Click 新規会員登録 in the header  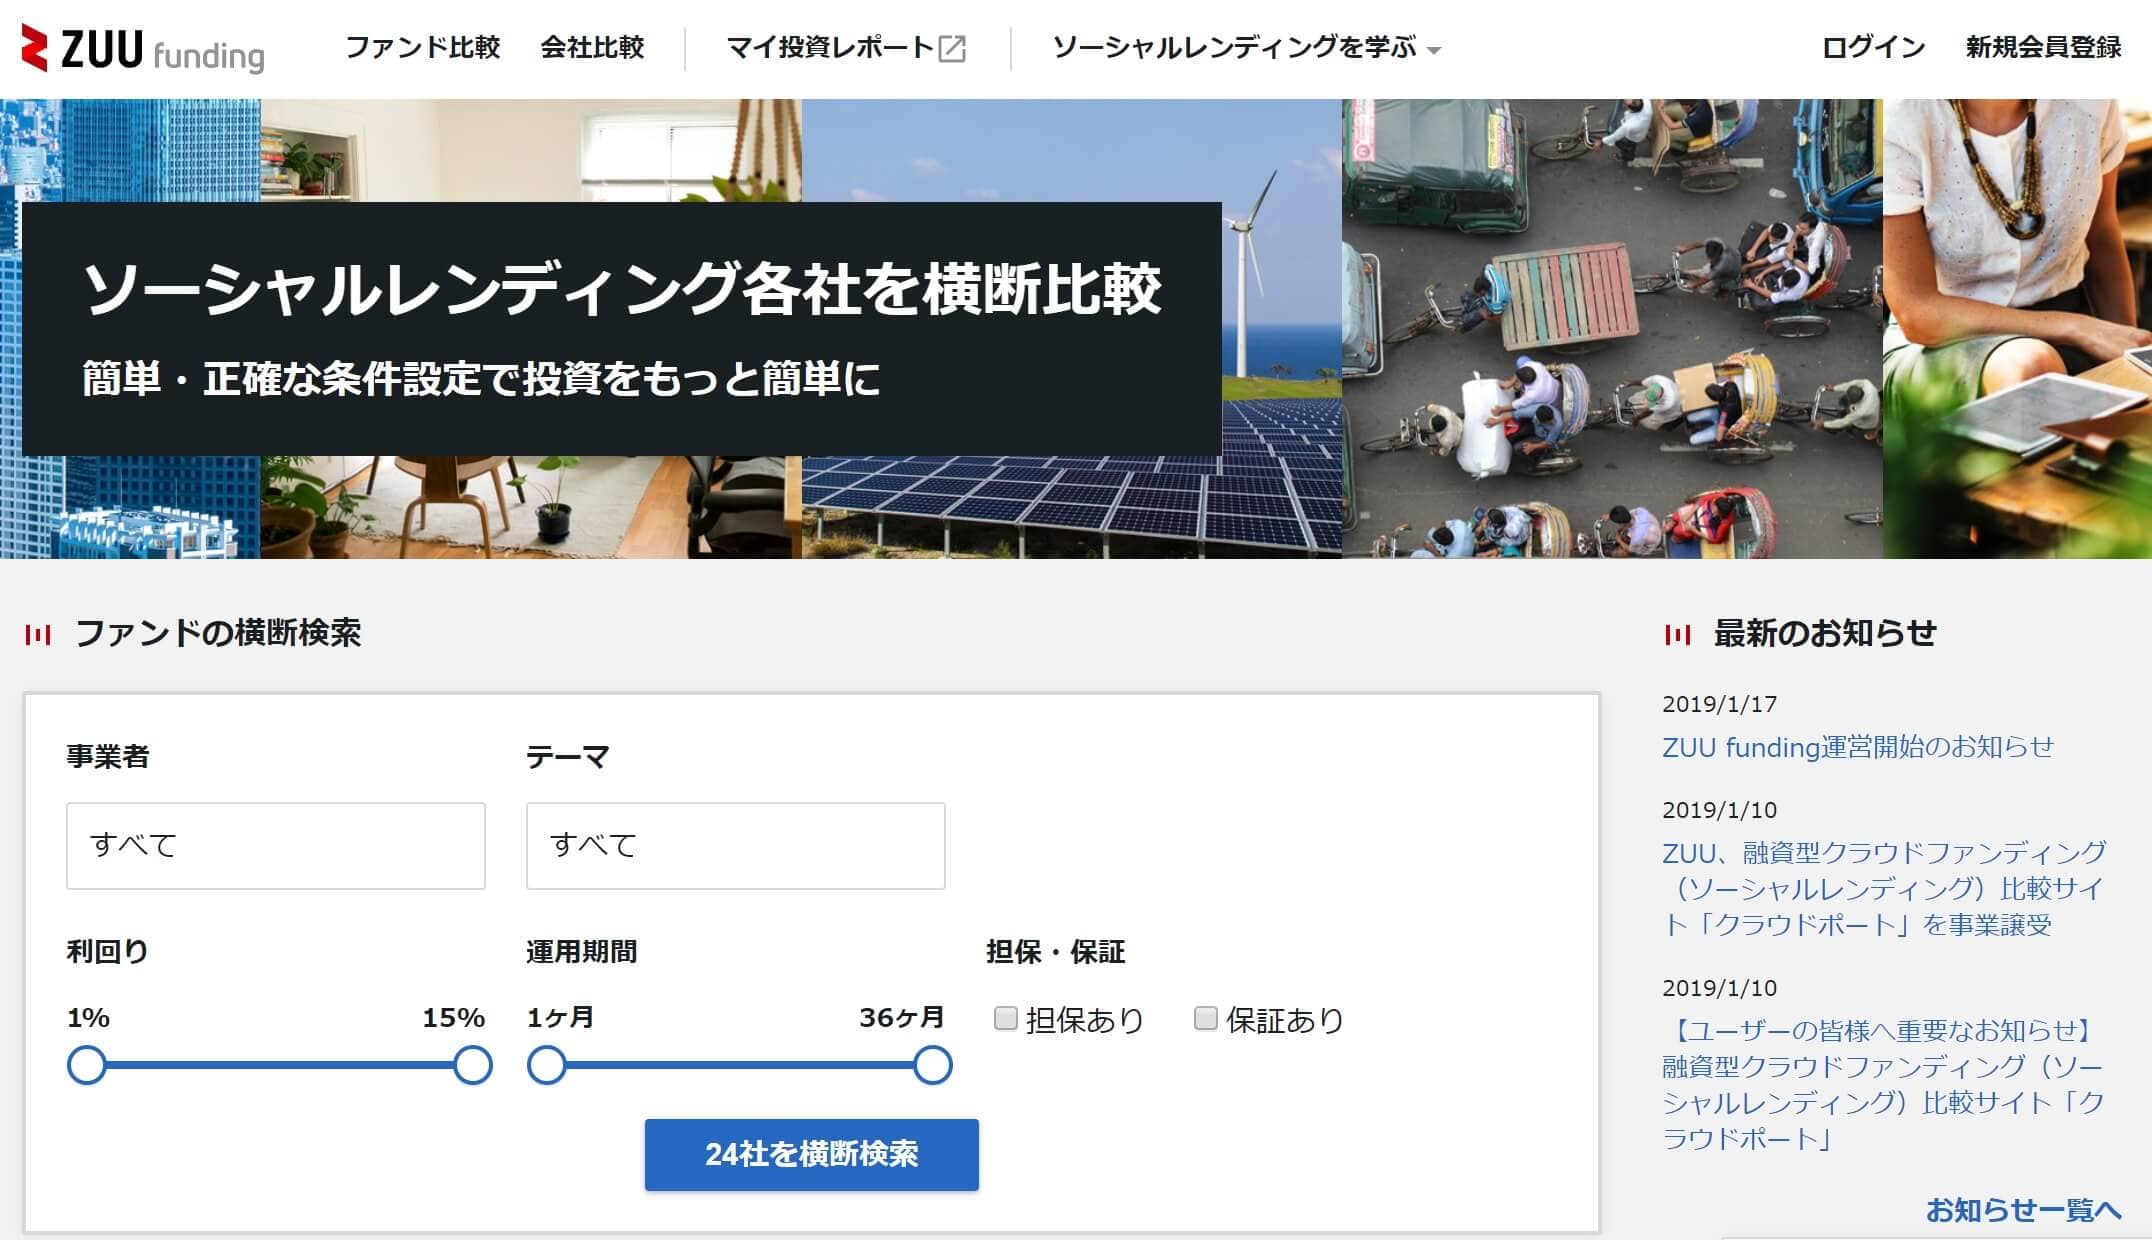pos(2043,47)
